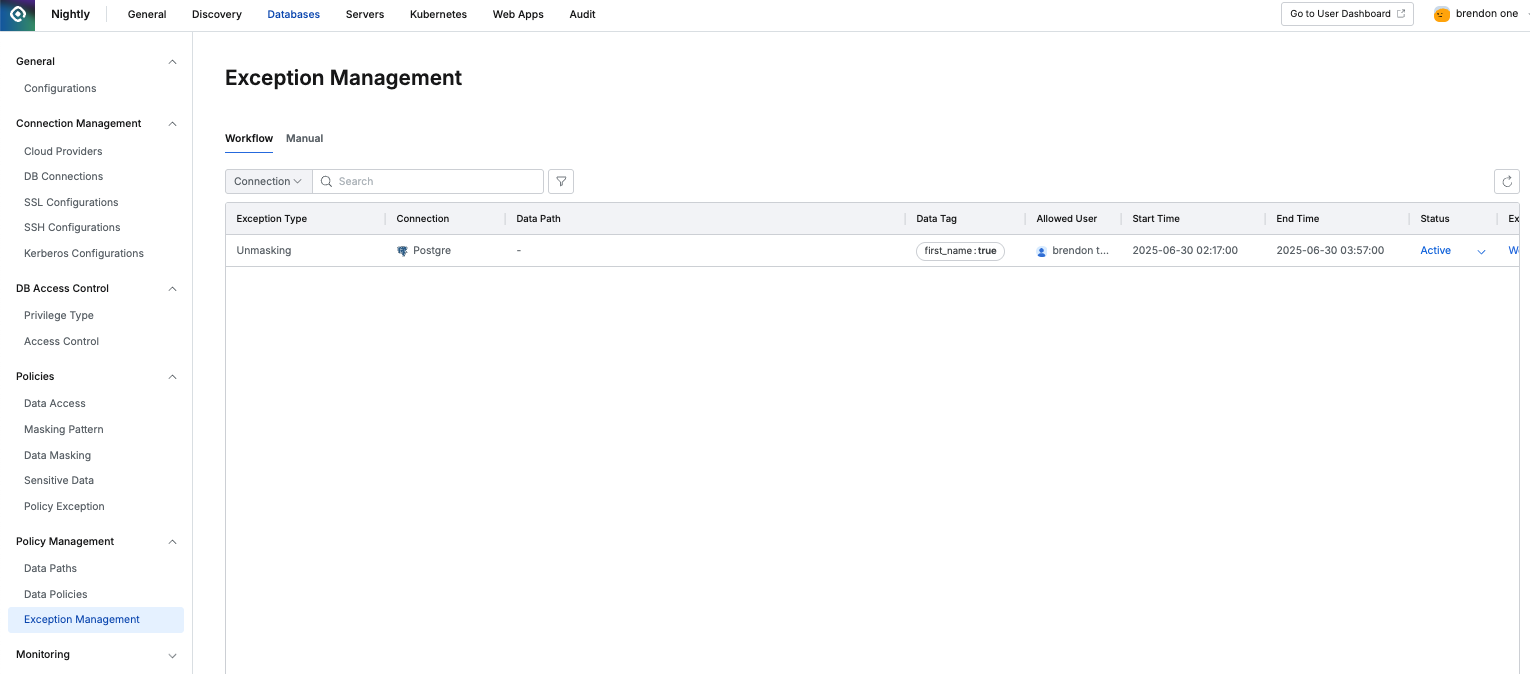Click the refresh table icon
The width and height of the screenshot is (1530, 674).
[x=1507, y=181]
